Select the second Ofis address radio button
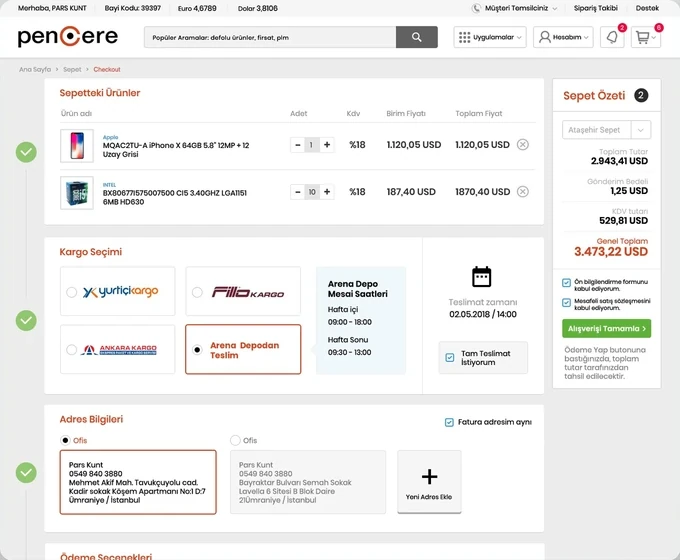Screen dimensions: 680x560 (235, 440)
